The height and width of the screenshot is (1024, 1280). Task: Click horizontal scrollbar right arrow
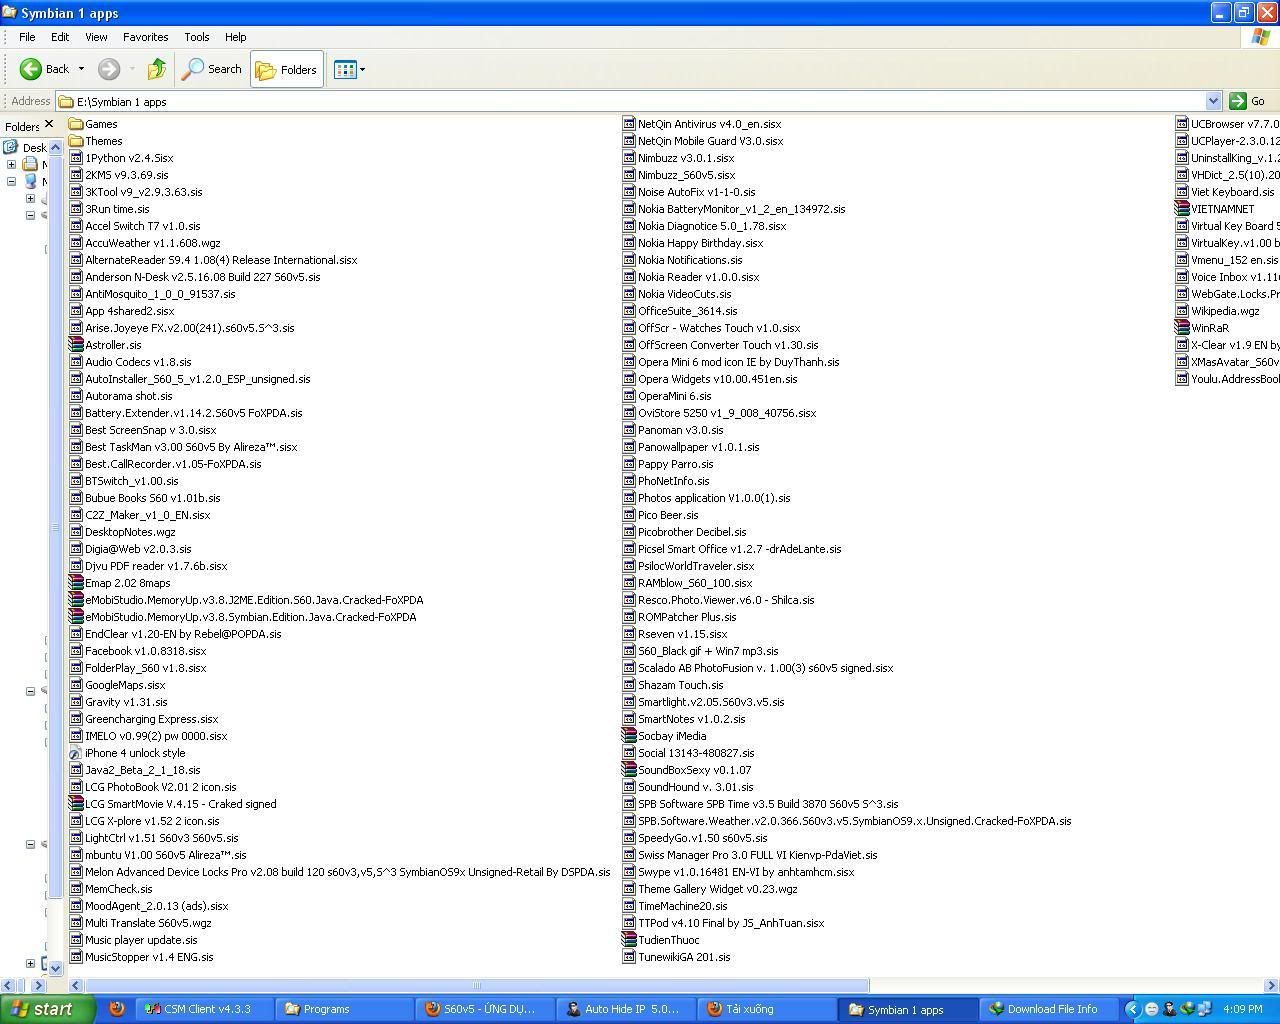1271,985
